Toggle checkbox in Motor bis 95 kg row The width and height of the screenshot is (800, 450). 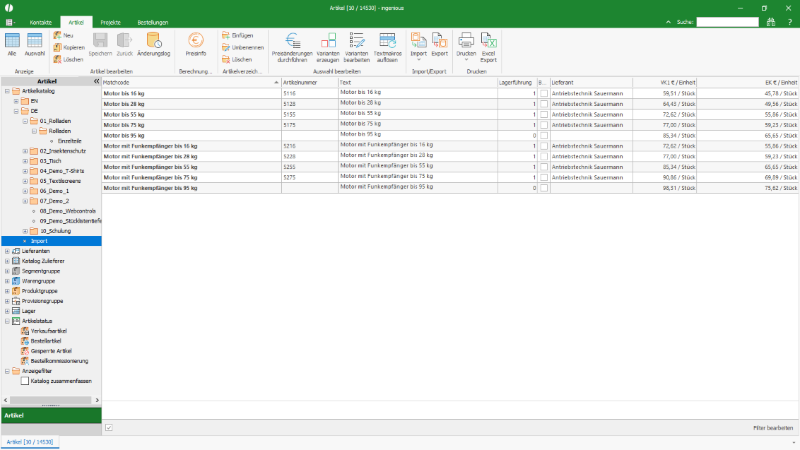(x=544, y=136)
